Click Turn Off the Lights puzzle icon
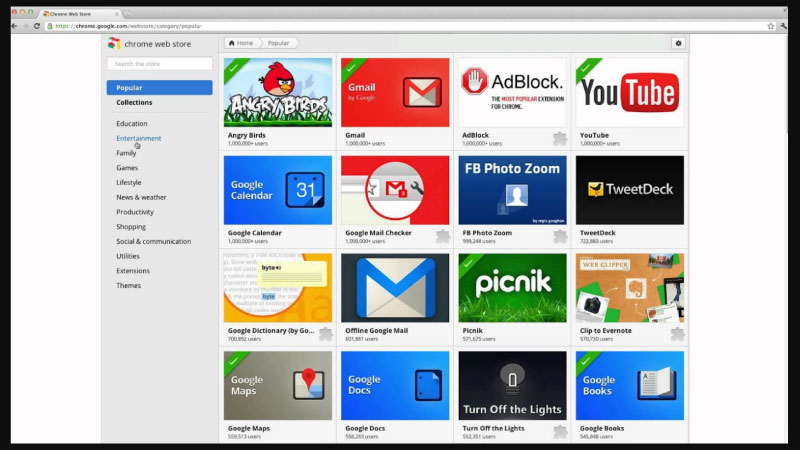Screen dimensions: 800x450 (560, 432)
